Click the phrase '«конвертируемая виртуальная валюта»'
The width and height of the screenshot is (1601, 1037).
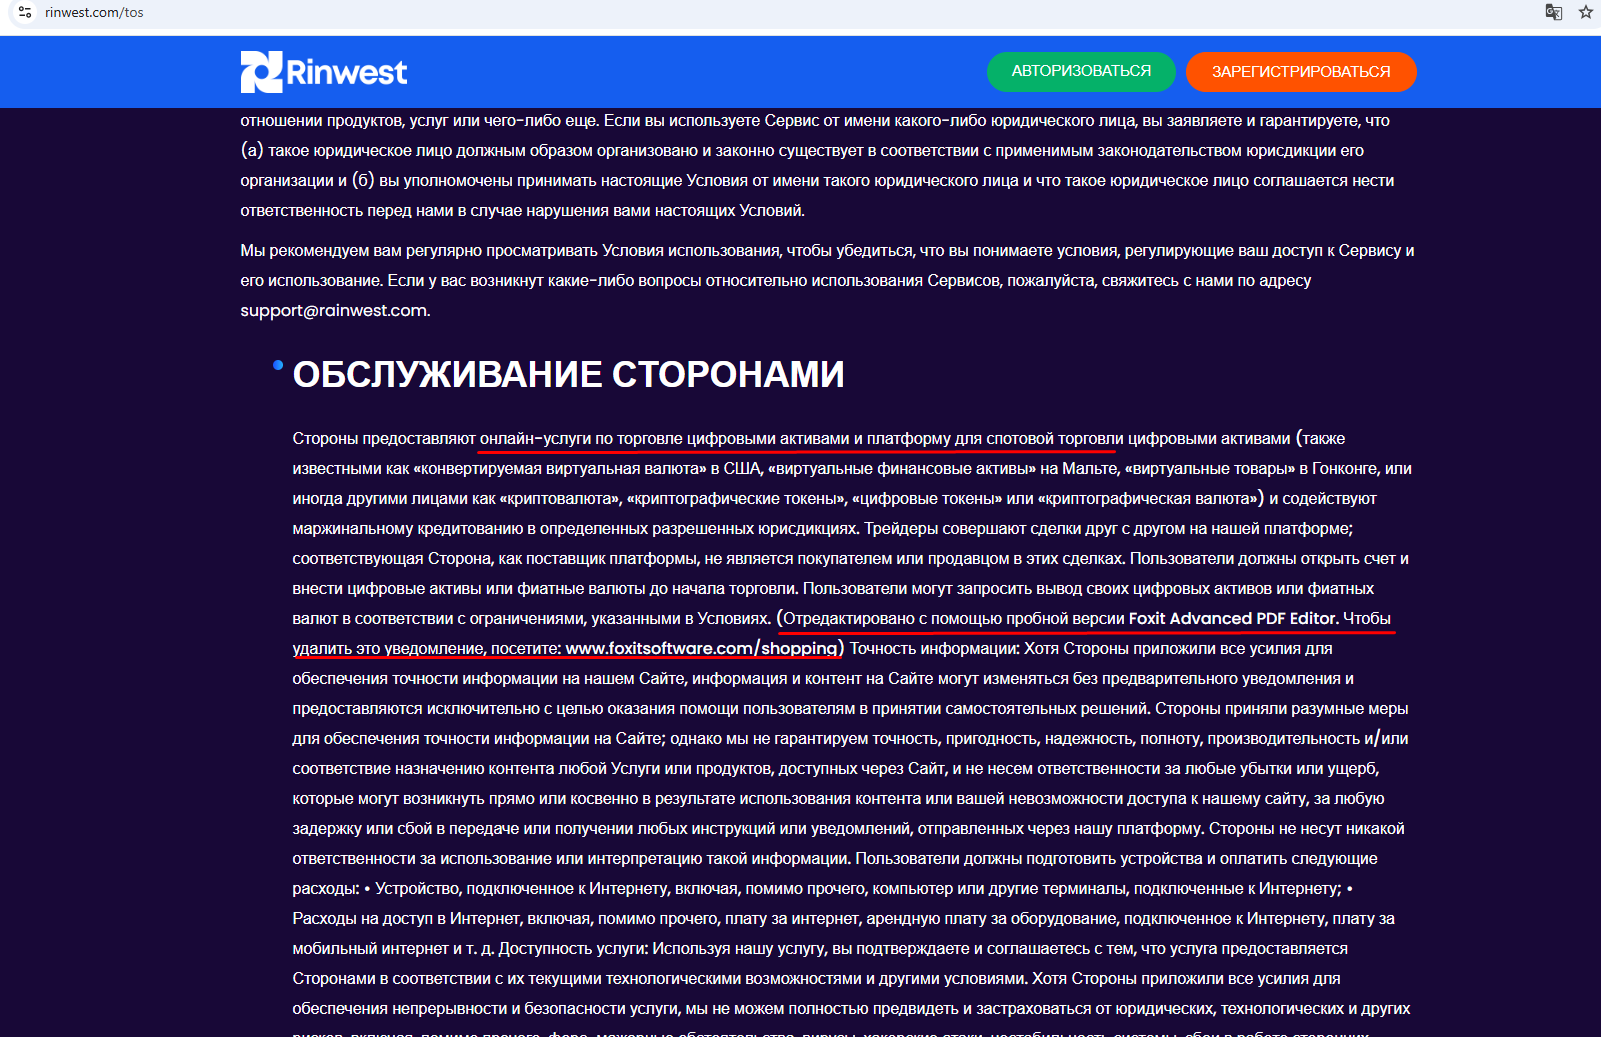pos(560,468)
